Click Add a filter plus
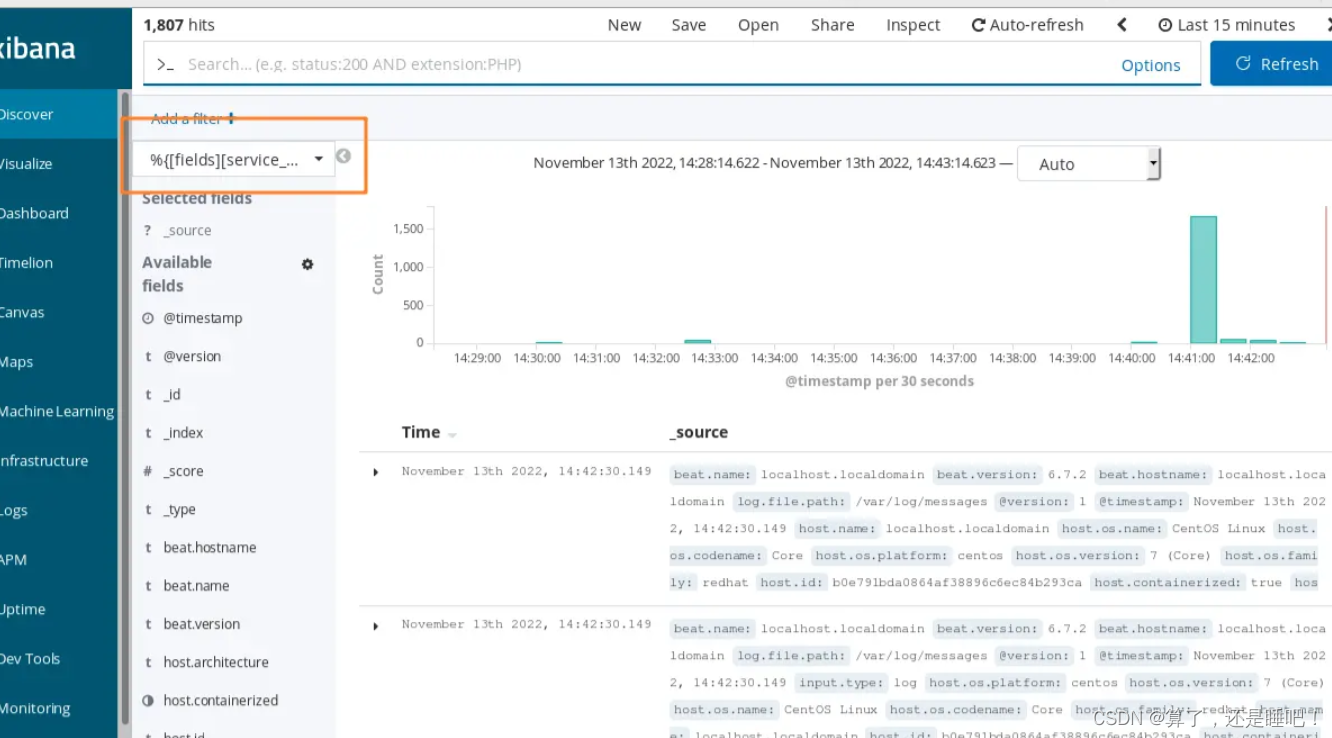Viewport: 1332px width, 738px height. tap(193, 119)
